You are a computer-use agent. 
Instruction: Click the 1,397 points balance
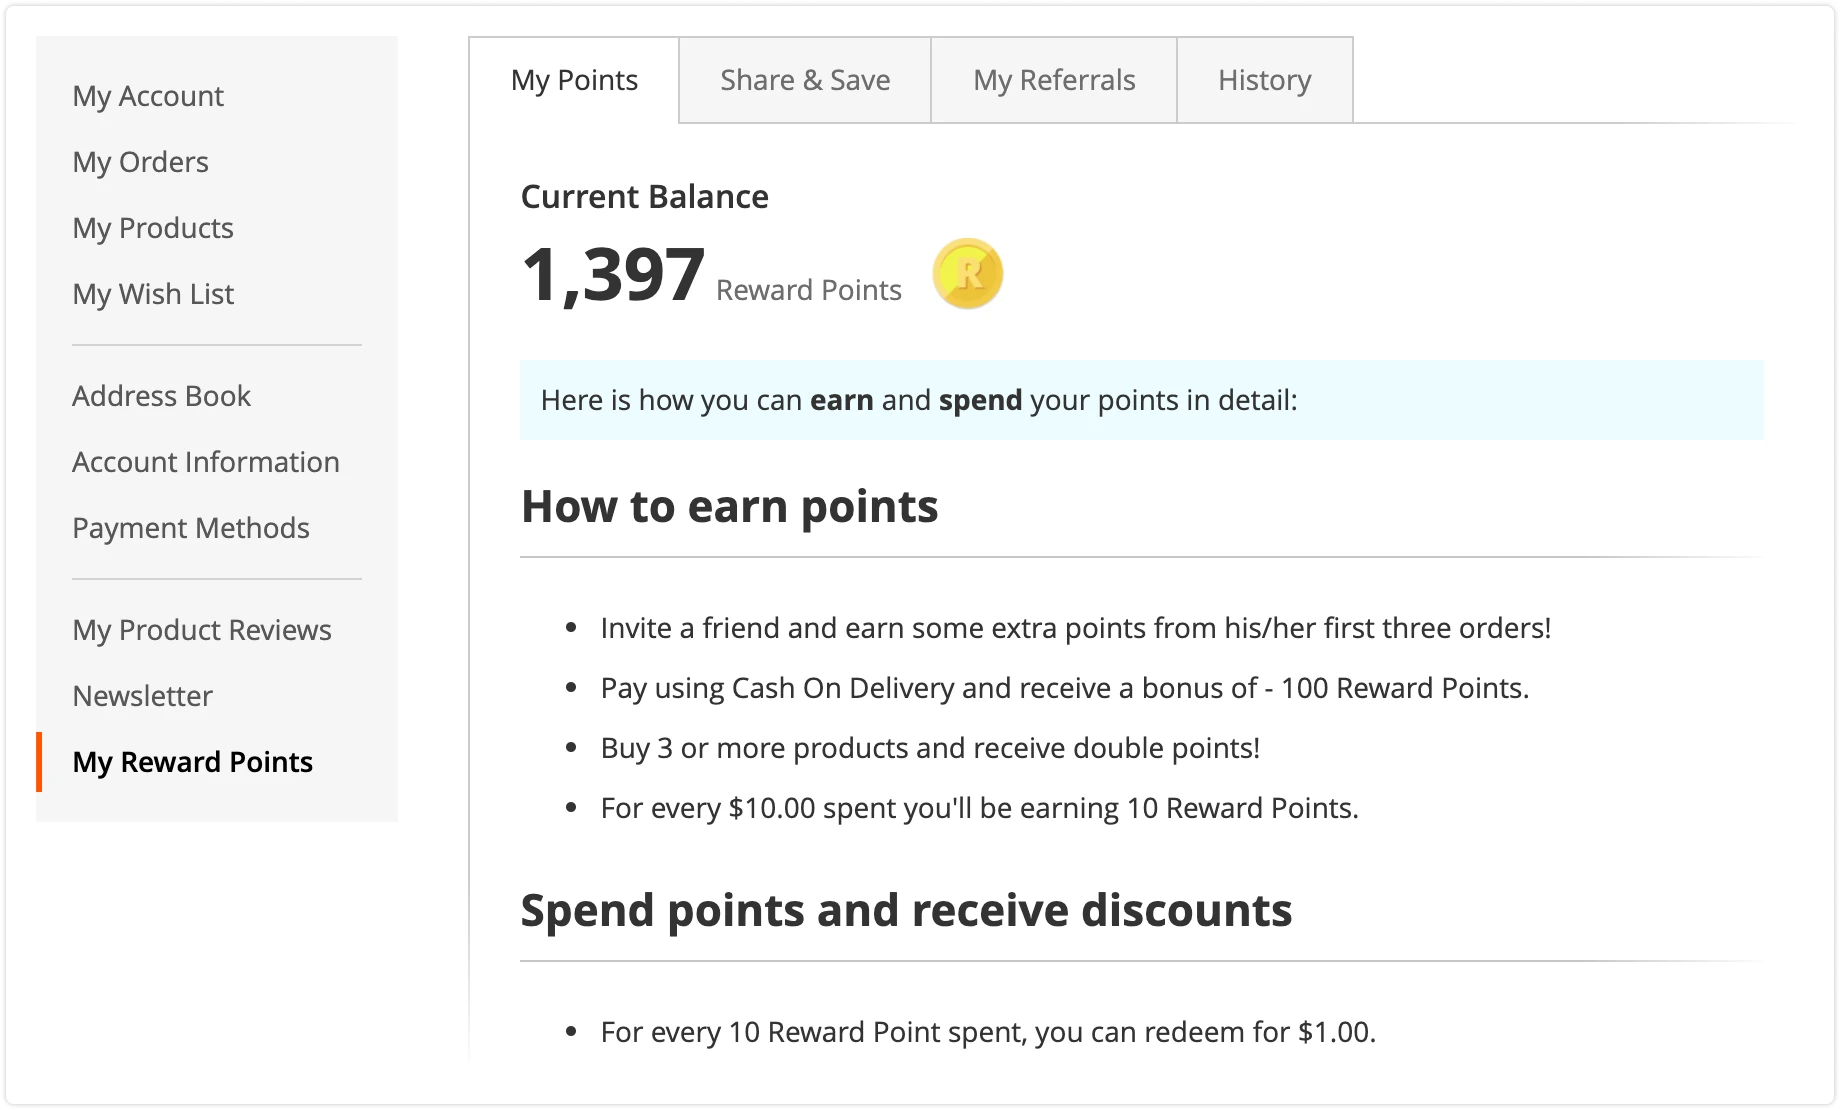click(612, 272)
